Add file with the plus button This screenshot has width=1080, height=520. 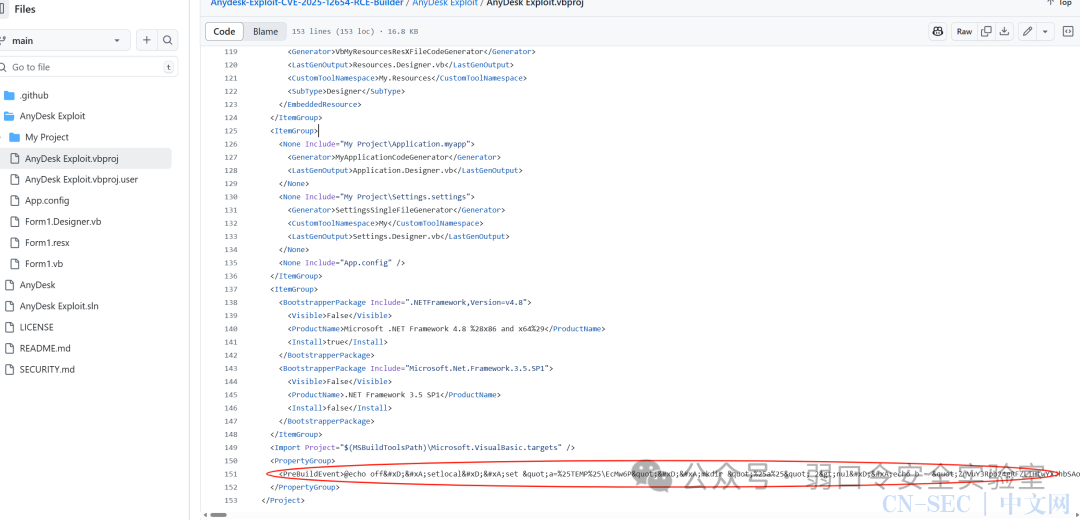pyautogui.click(x=146, y=41)
